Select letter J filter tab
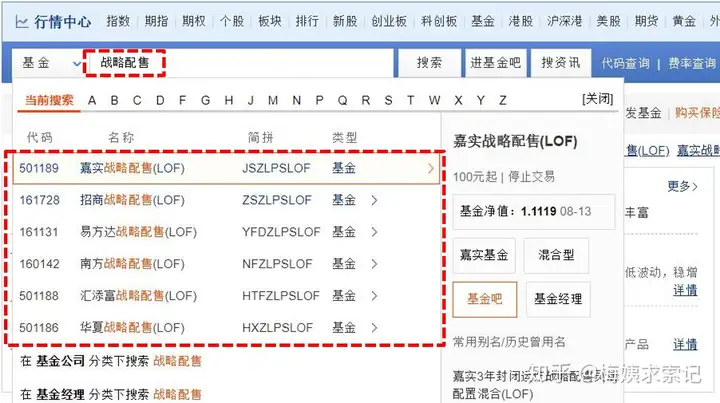The width and height of the screenshot is (720, 403). coord(251,101)
